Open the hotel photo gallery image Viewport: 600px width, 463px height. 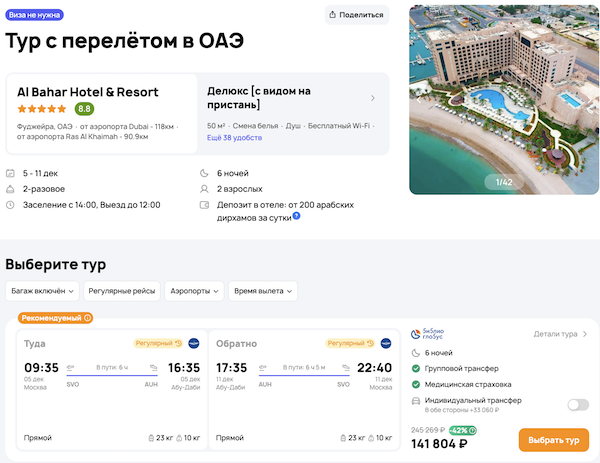(x=503, y=98)
